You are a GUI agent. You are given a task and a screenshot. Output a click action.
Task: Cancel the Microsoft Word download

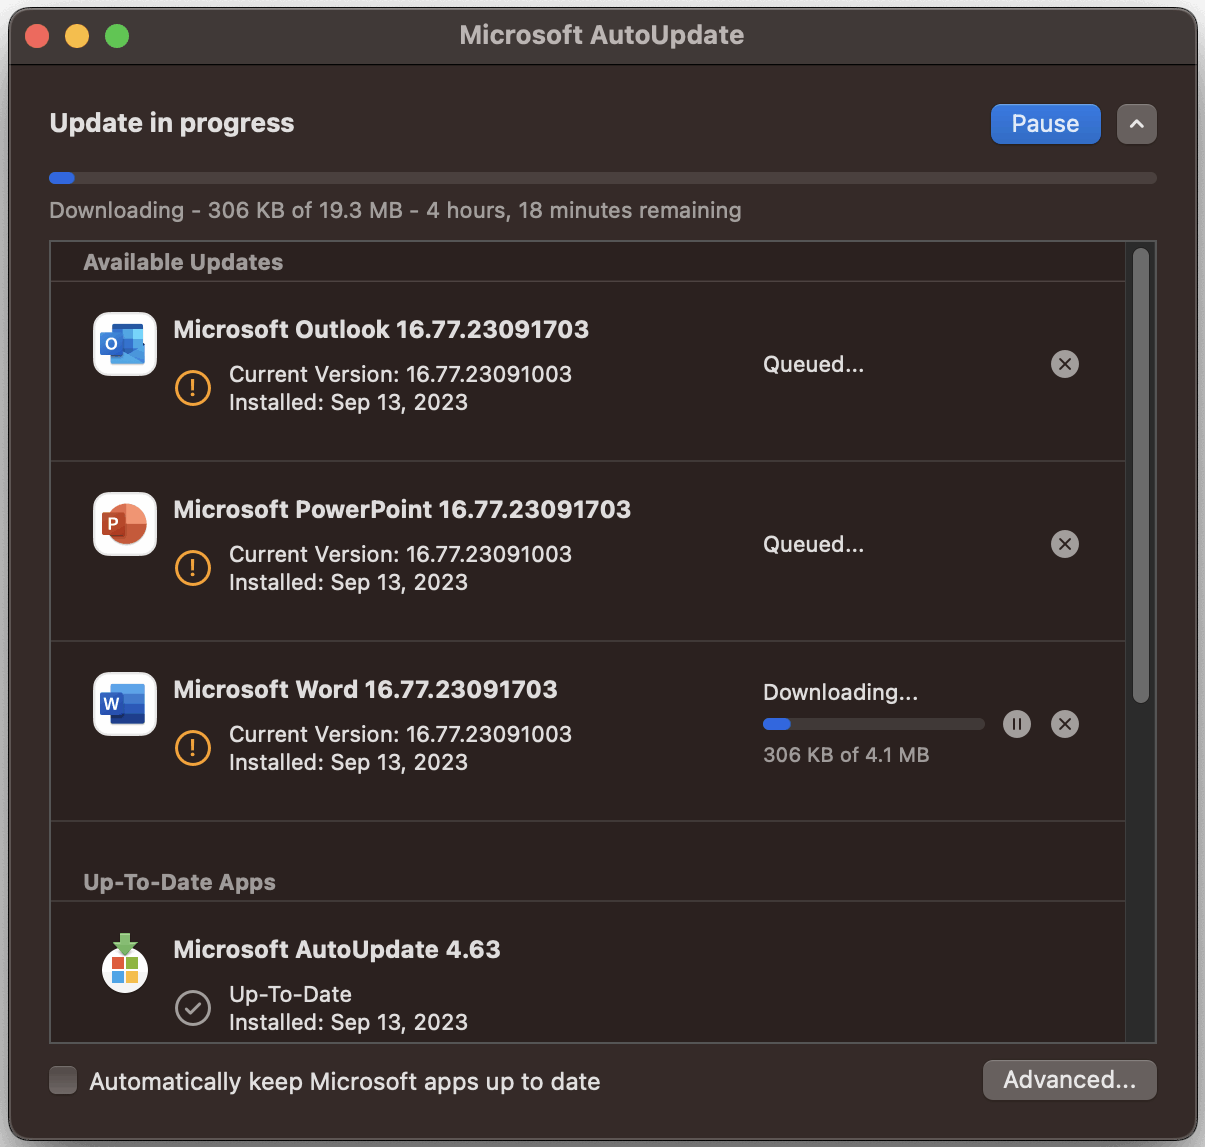(1064, 723)
